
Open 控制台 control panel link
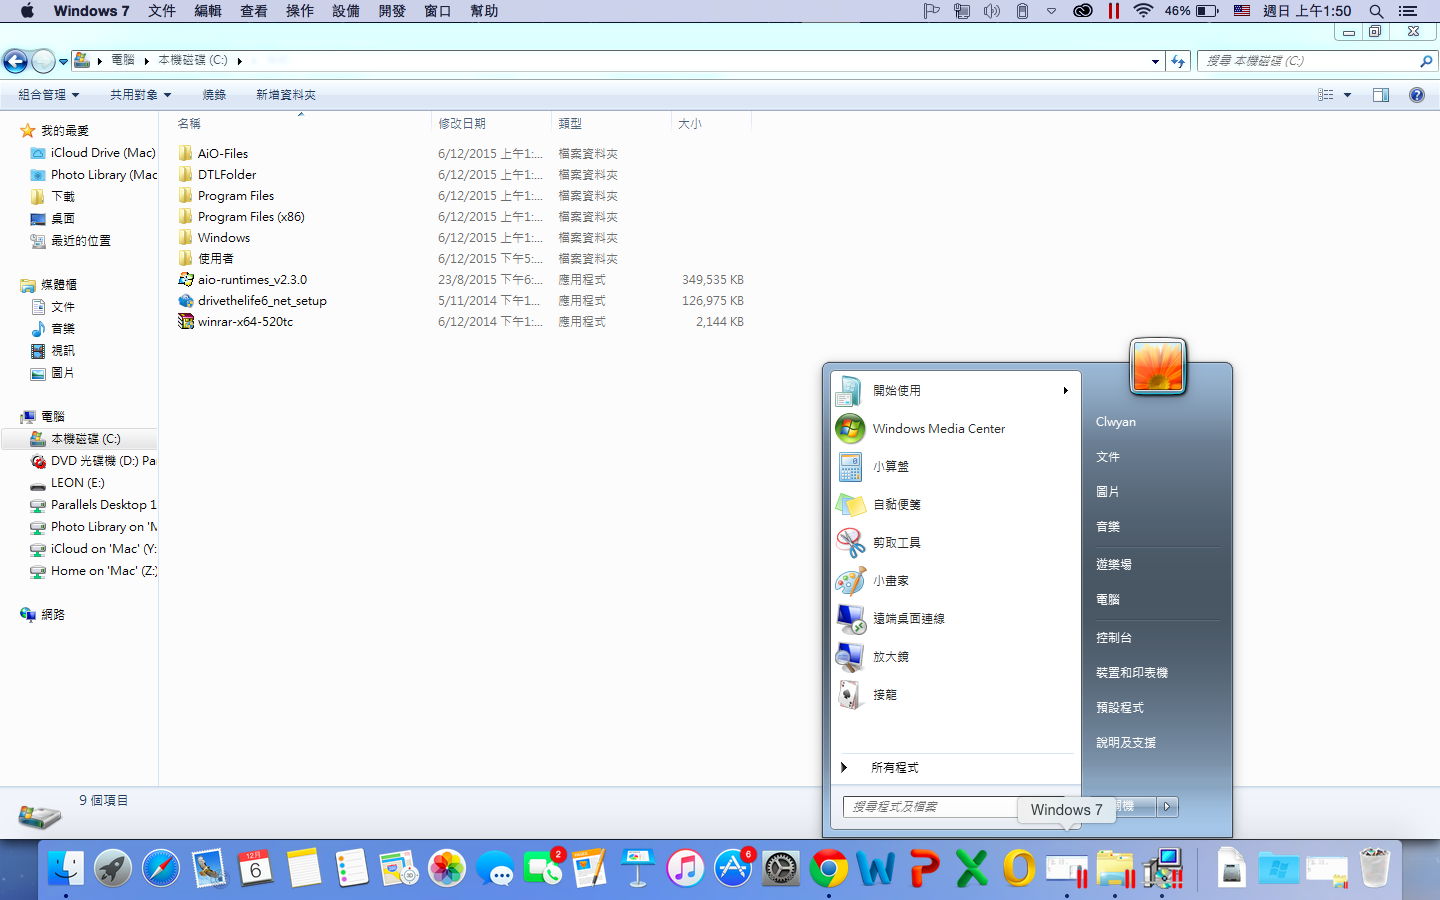[x=1113, y=638]
